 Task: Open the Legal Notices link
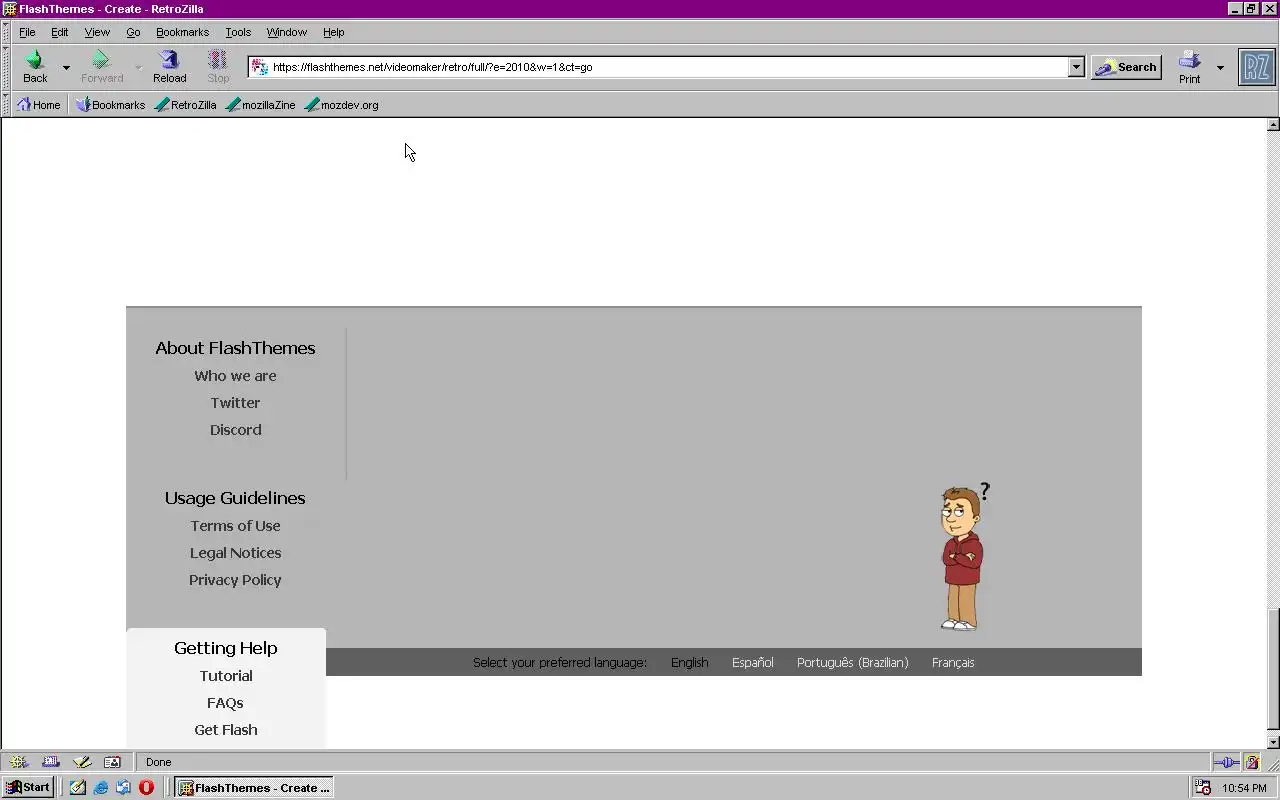click(x=235, y=553)
